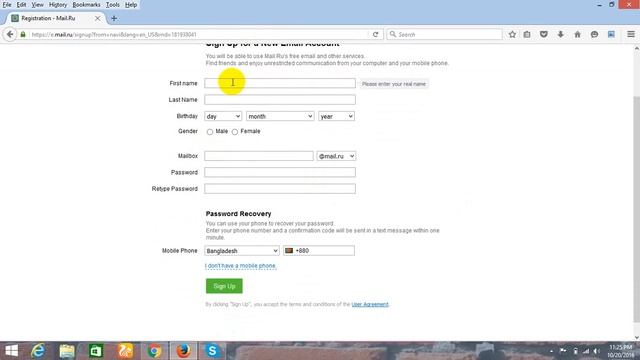Click the URL address bar
The width and height of the screenshot is (640, 360).
click(200, 35)
